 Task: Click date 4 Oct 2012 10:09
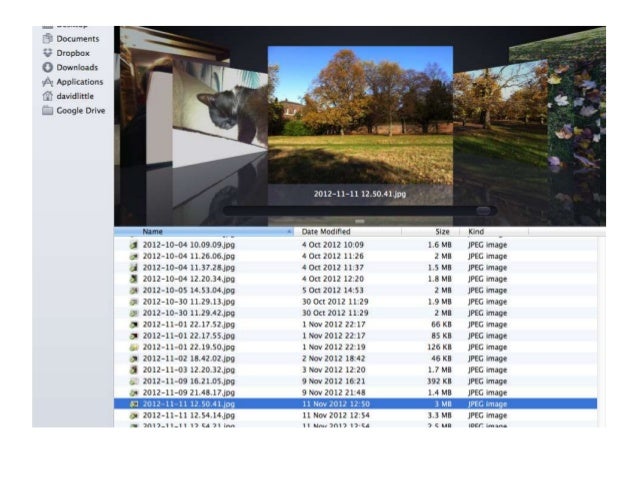coord(333,245)
